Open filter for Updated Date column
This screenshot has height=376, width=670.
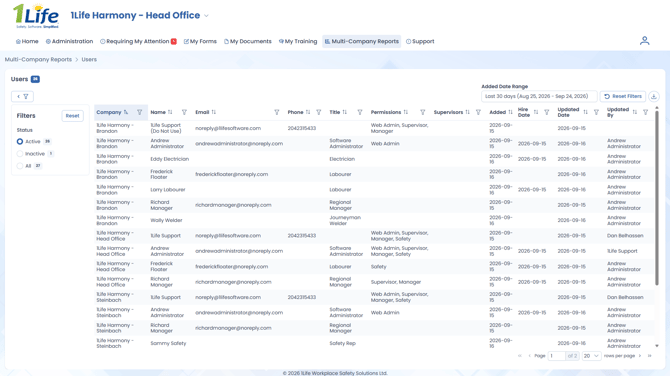596,112
